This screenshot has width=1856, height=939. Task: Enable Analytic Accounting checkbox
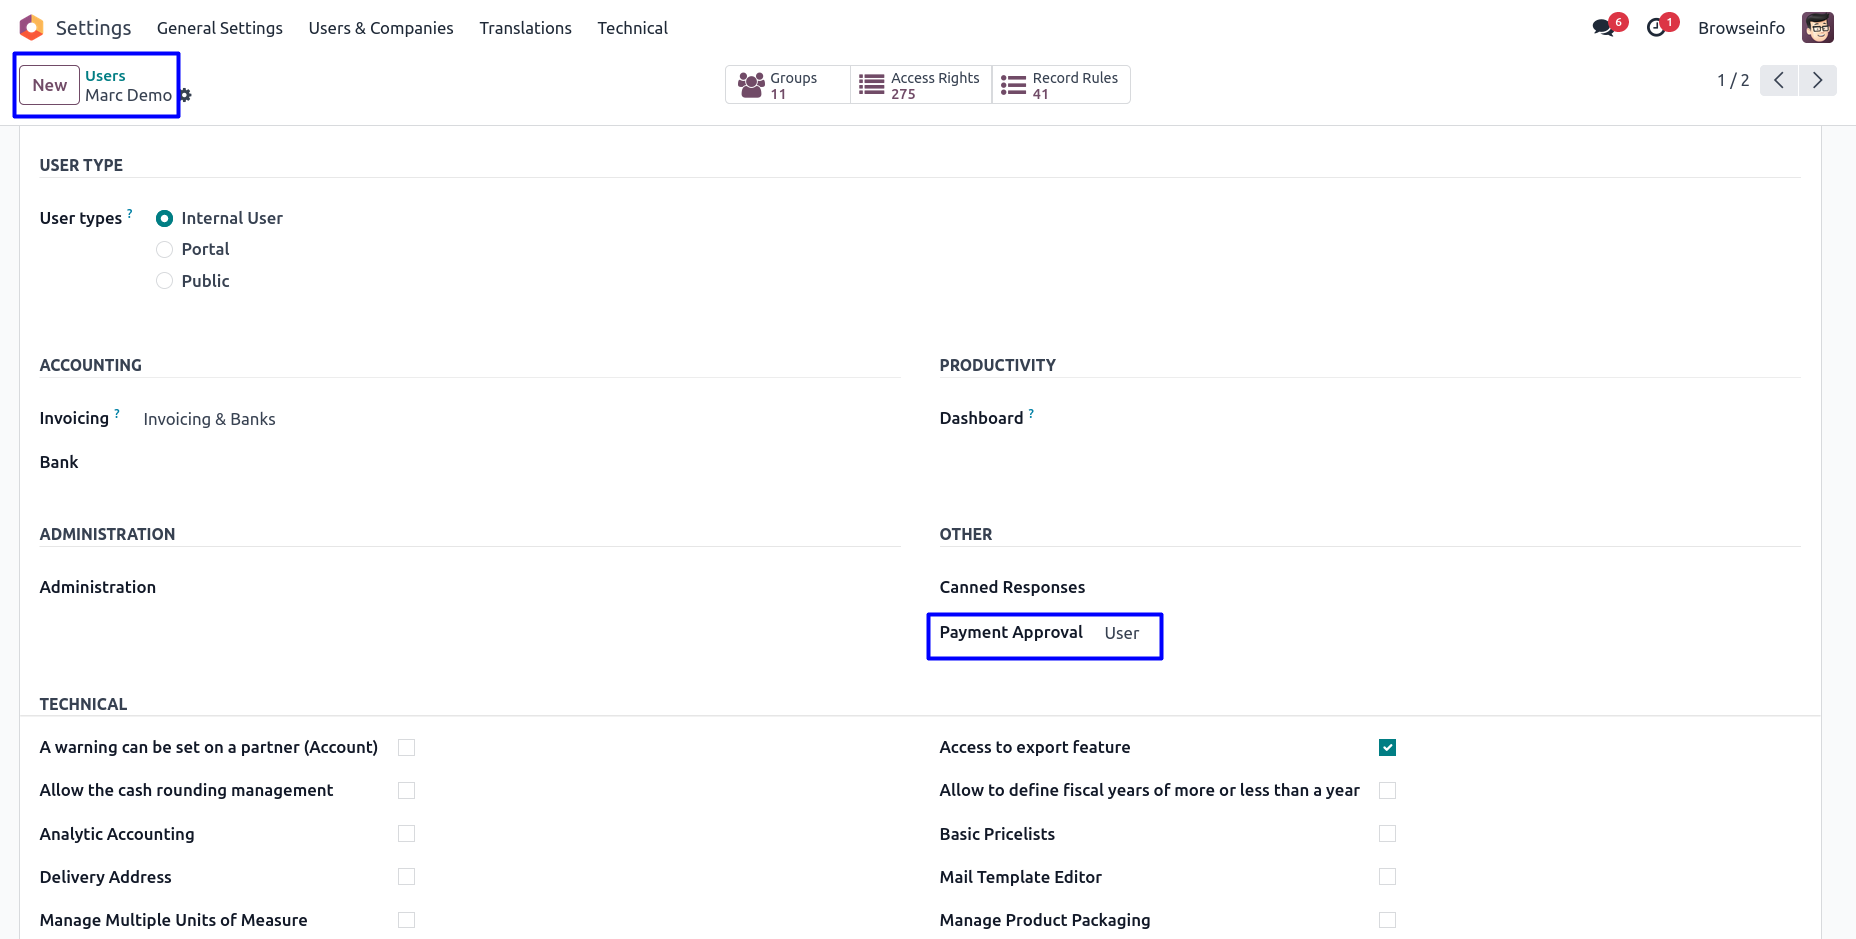(x=406, y=834)
